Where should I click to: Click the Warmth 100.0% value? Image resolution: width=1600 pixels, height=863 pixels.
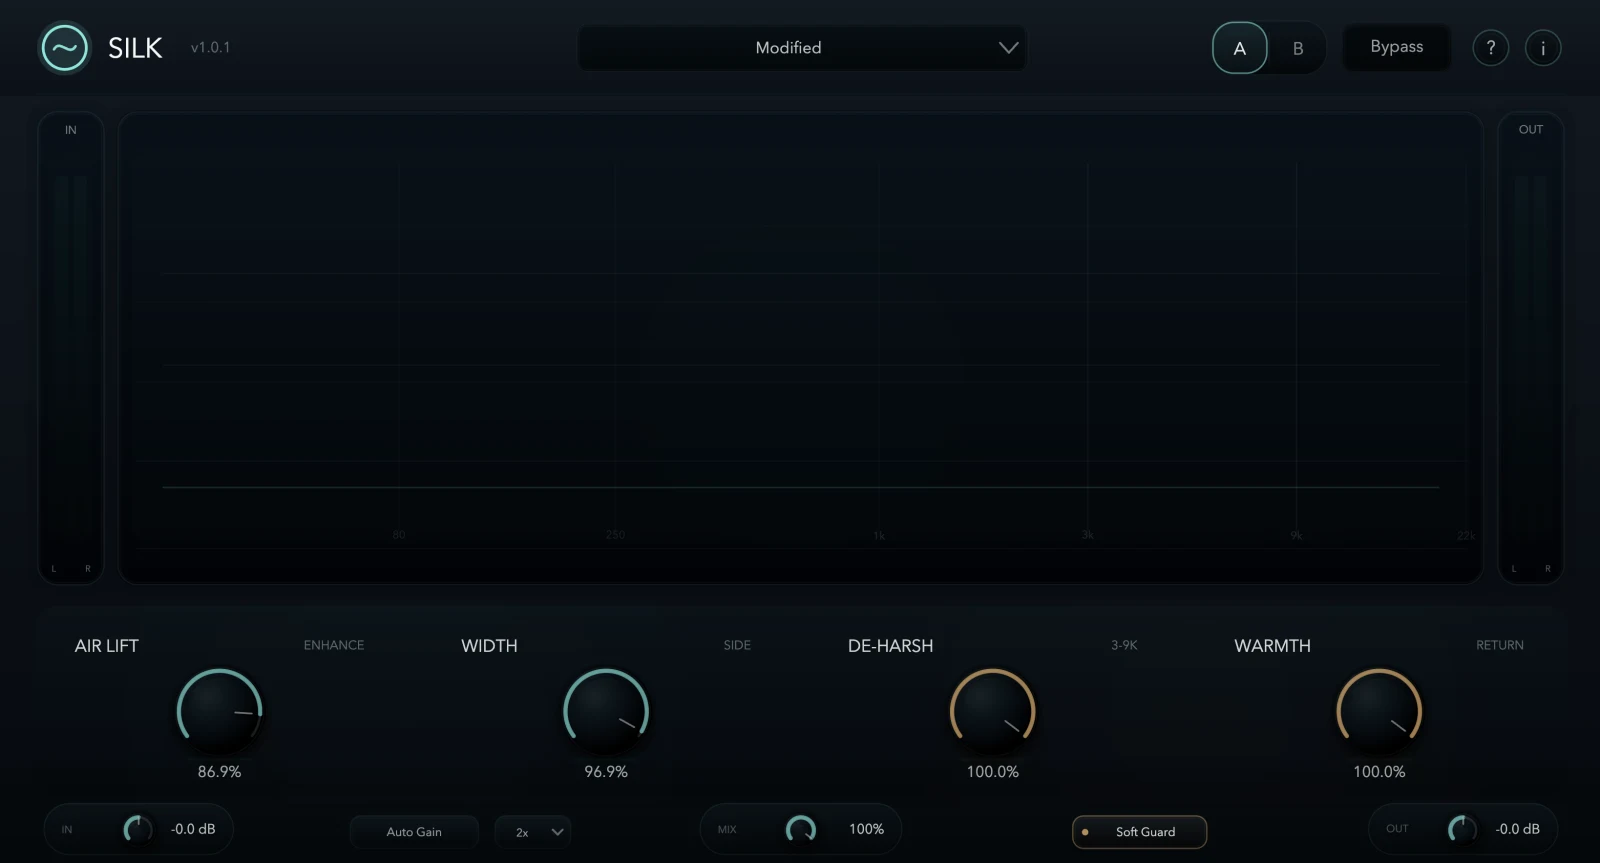click(x=1379, y=772)
